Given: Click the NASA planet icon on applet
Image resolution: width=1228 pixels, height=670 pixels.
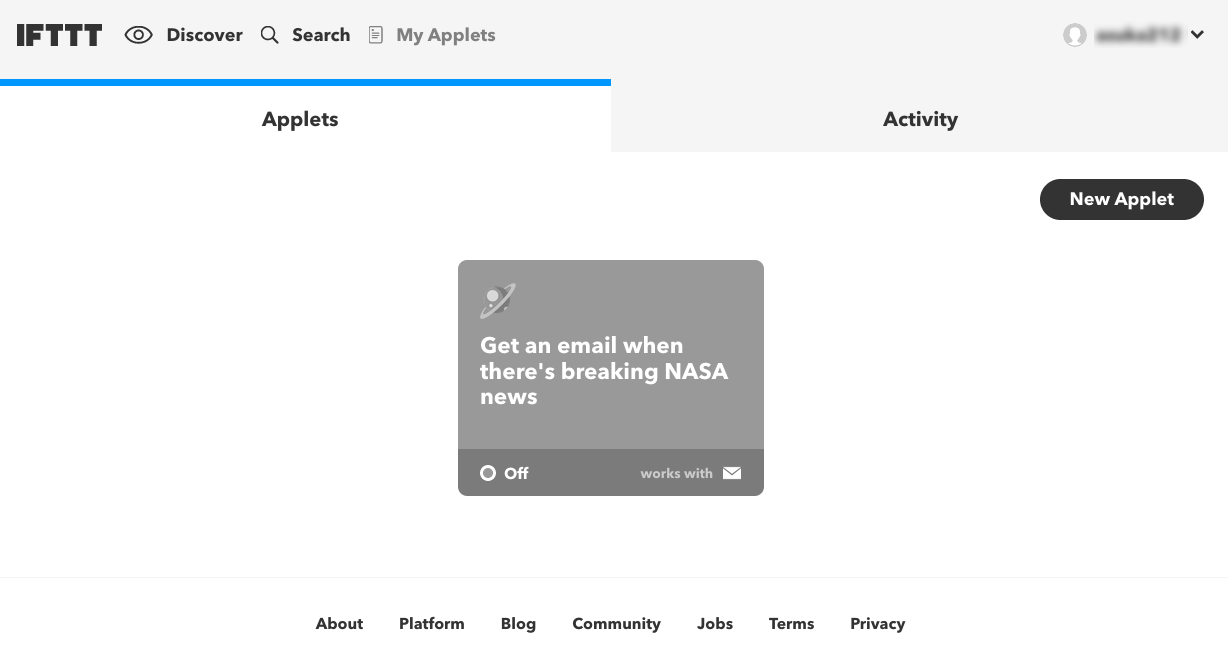Looking at the screenshot, I should pos(497,300).
